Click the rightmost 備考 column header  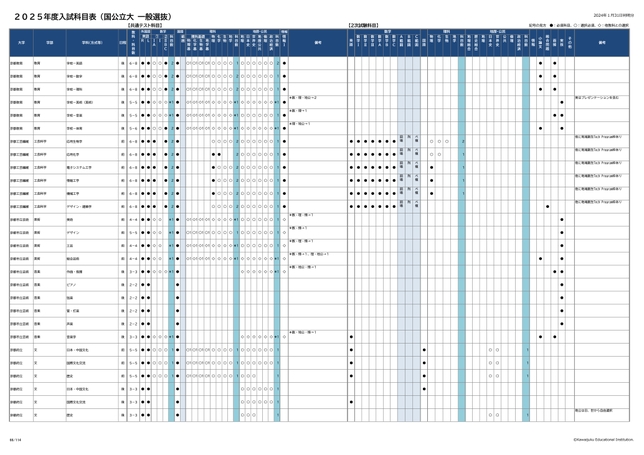click(602, 43)
